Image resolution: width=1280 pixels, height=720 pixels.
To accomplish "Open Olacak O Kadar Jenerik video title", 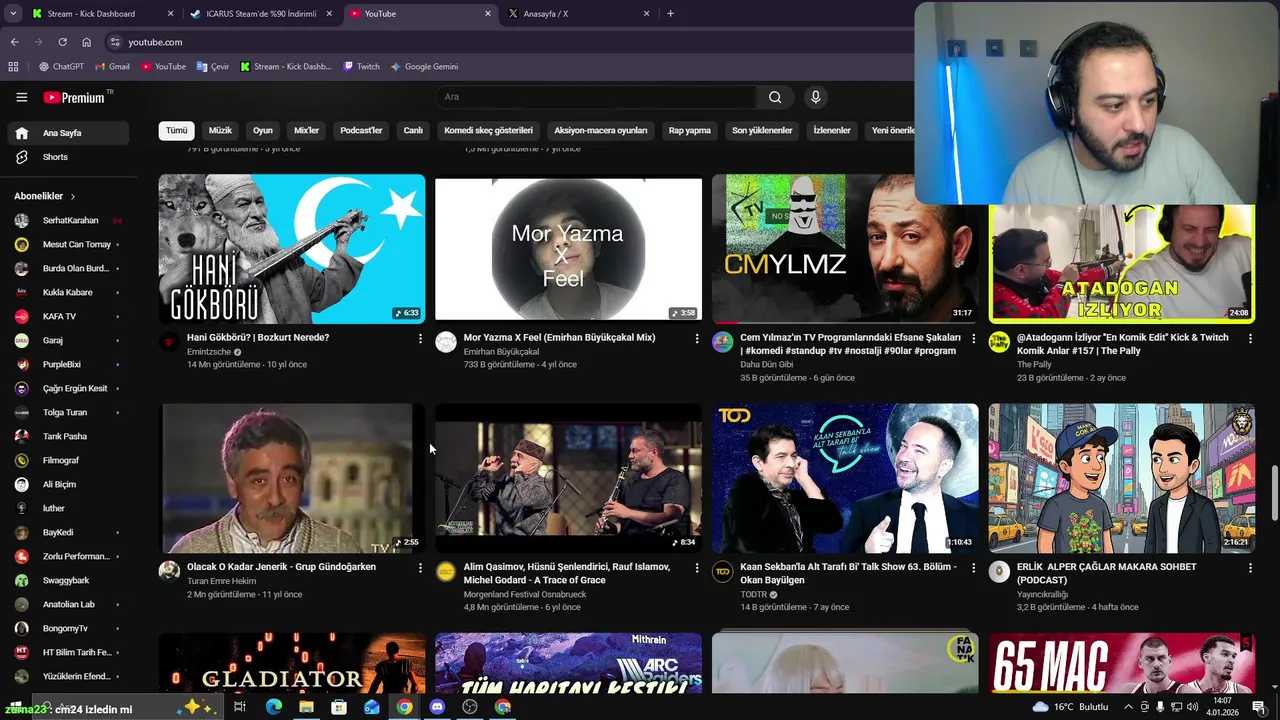I will point(281,567).
